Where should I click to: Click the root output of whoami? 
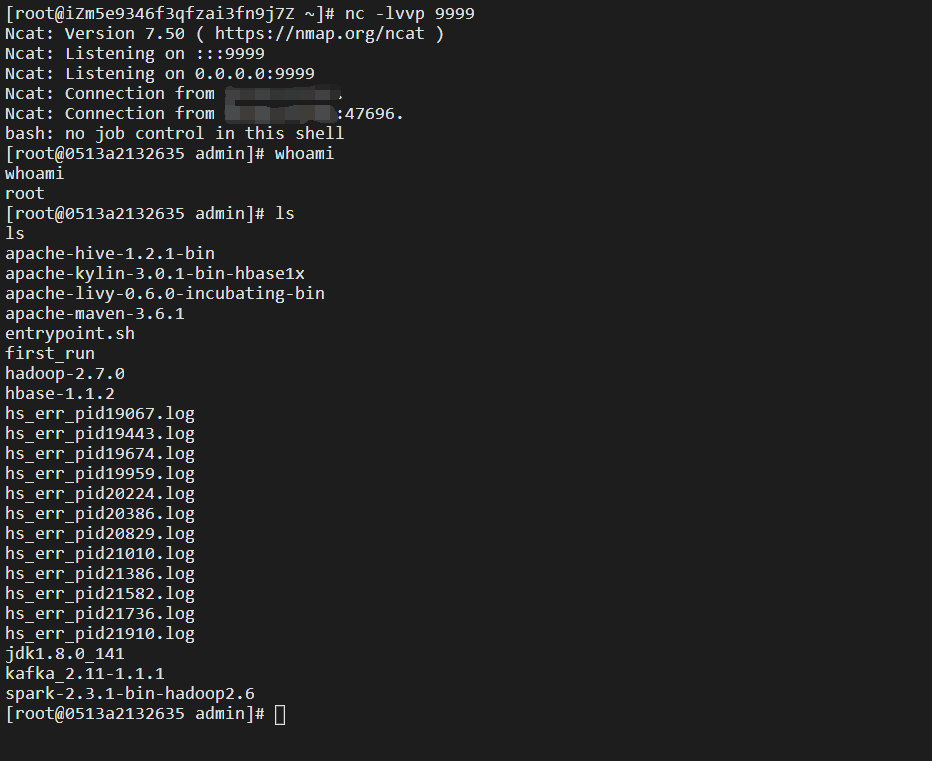(x=25, y=194)
